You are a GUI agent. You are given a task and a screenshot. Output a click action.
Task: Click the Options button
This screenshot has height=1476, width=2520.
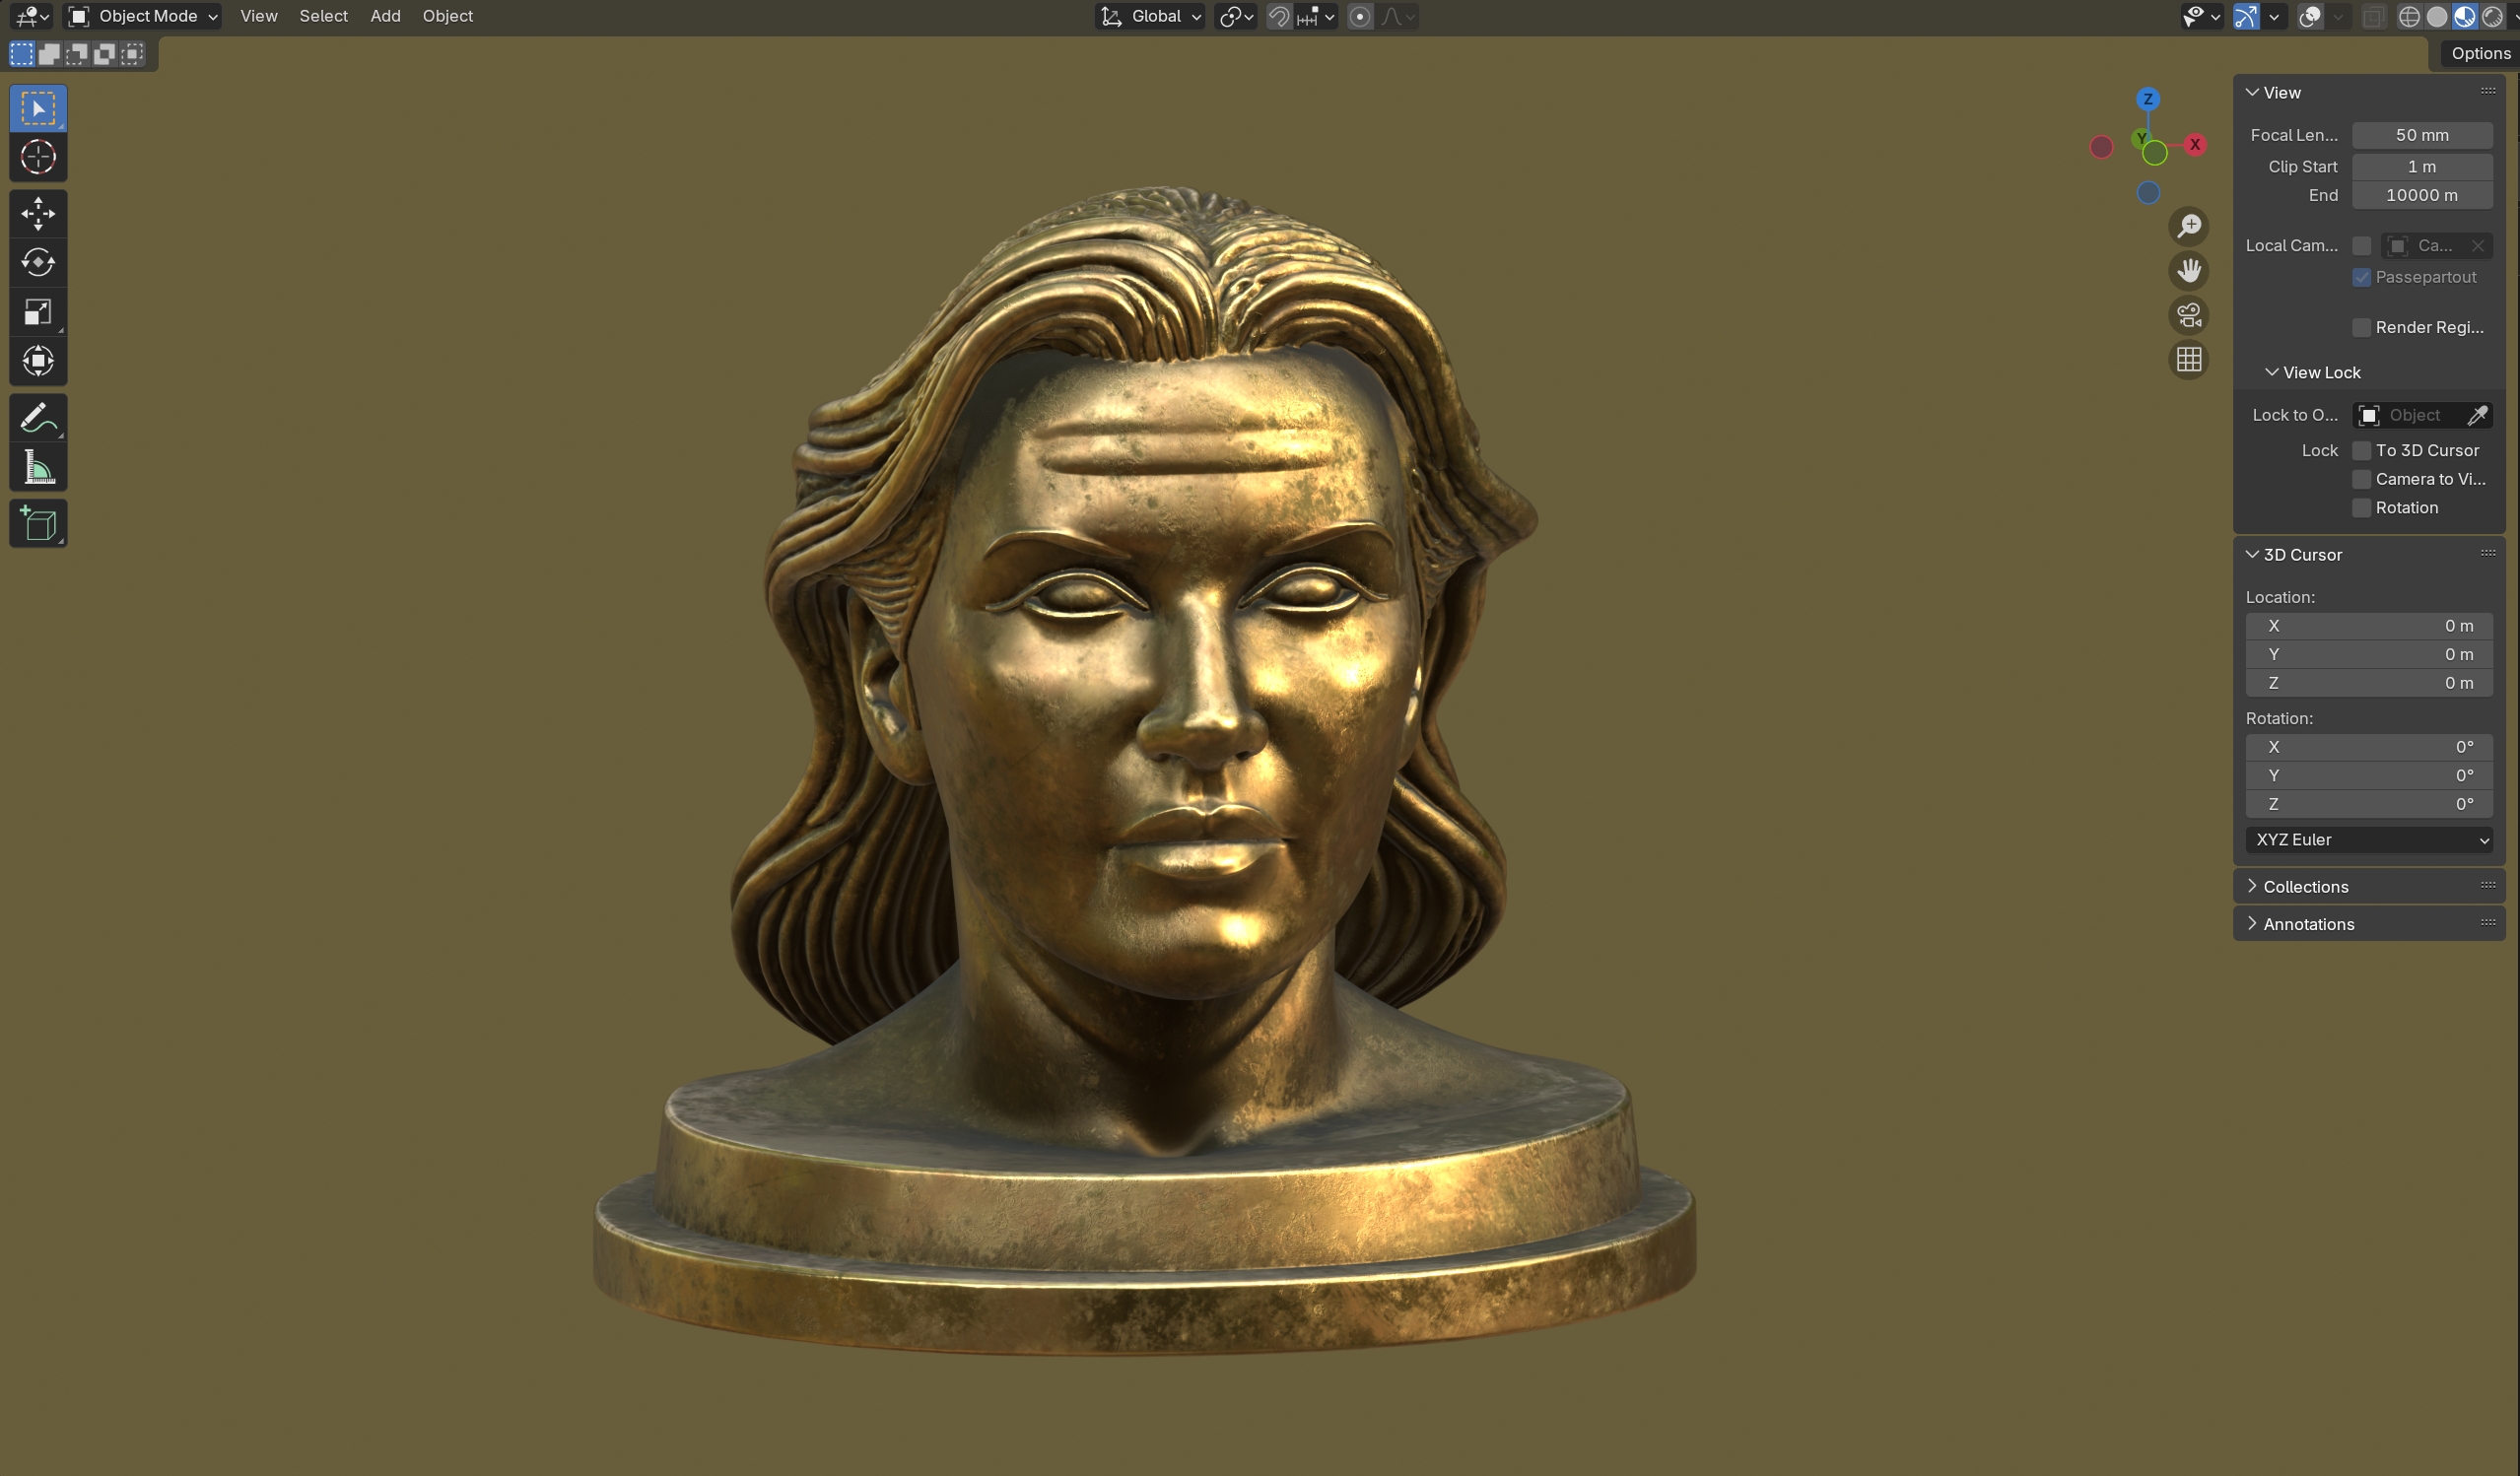pos(2480,54)
